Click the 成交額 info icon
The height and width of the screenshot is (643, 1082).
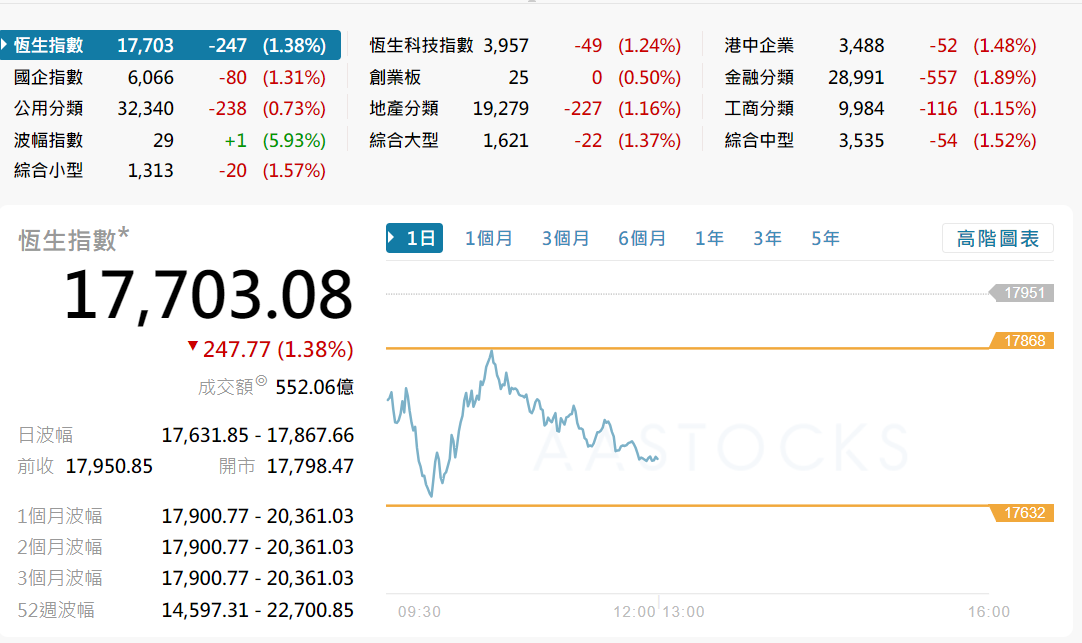coord(261,381)
